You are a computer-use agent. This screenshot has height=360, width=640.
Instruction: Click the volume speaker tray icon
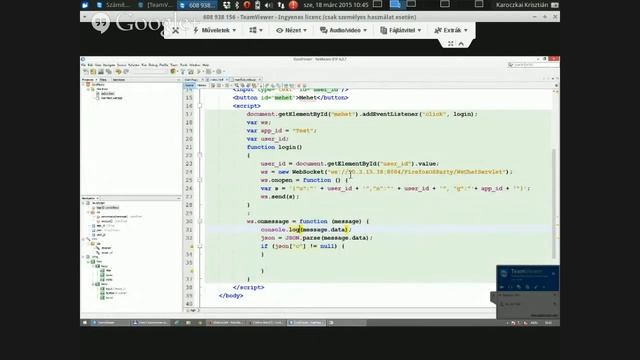(x=269, y=5)
